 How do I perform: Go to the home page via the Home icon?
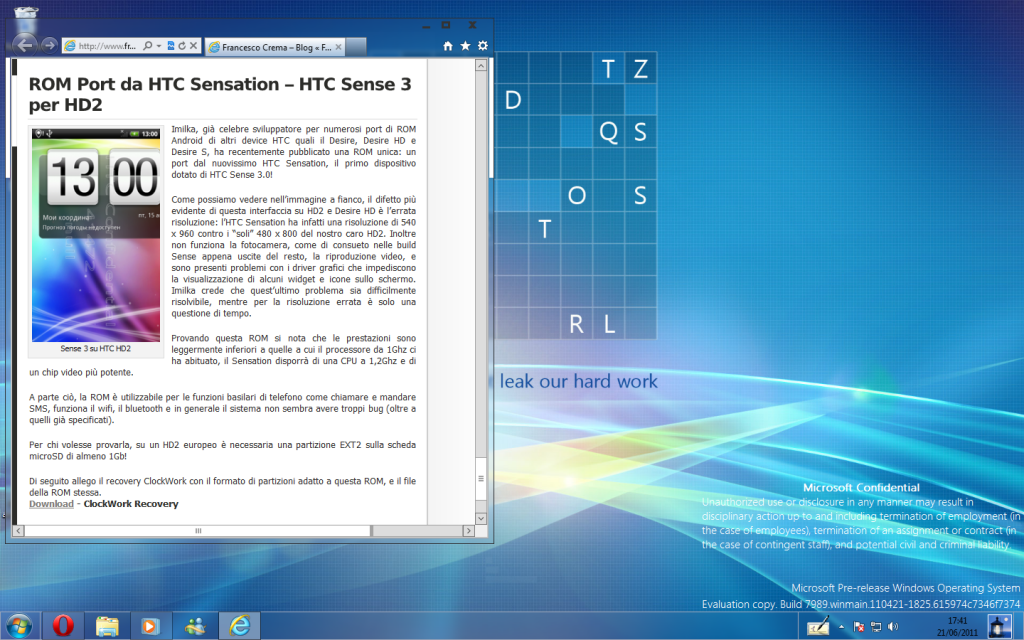click(x=447, y=46)
